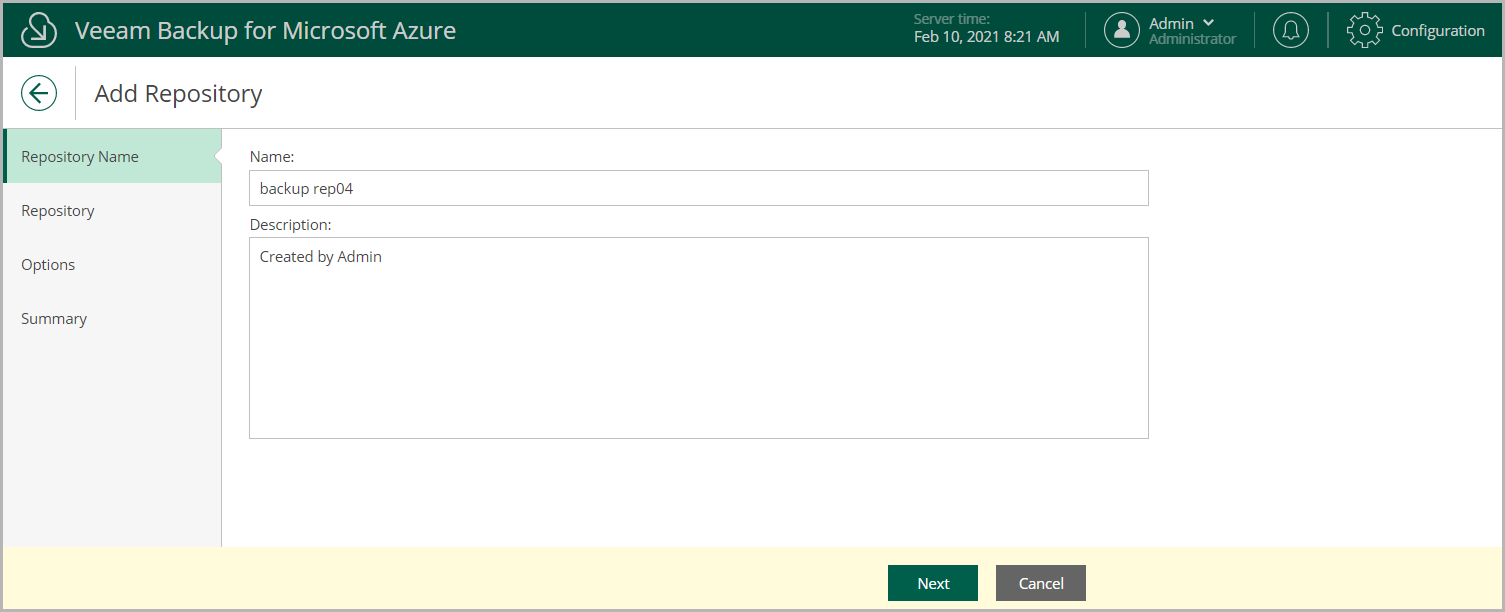Viewport: 1505px width, 612px height.
Task: Expand the Admin account dropdown chevron
Action: 1208,23
